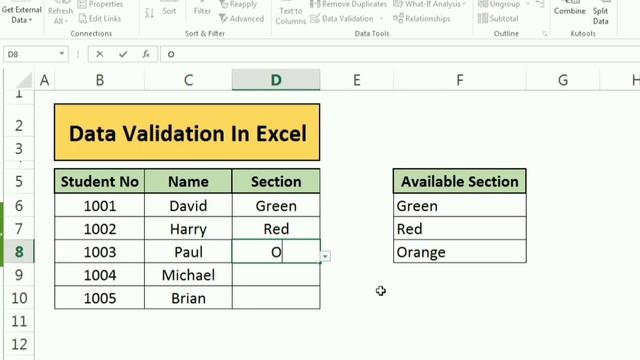Select empty Section cell for Brian
The image size is (640, 360).
[x=276, y=298]
